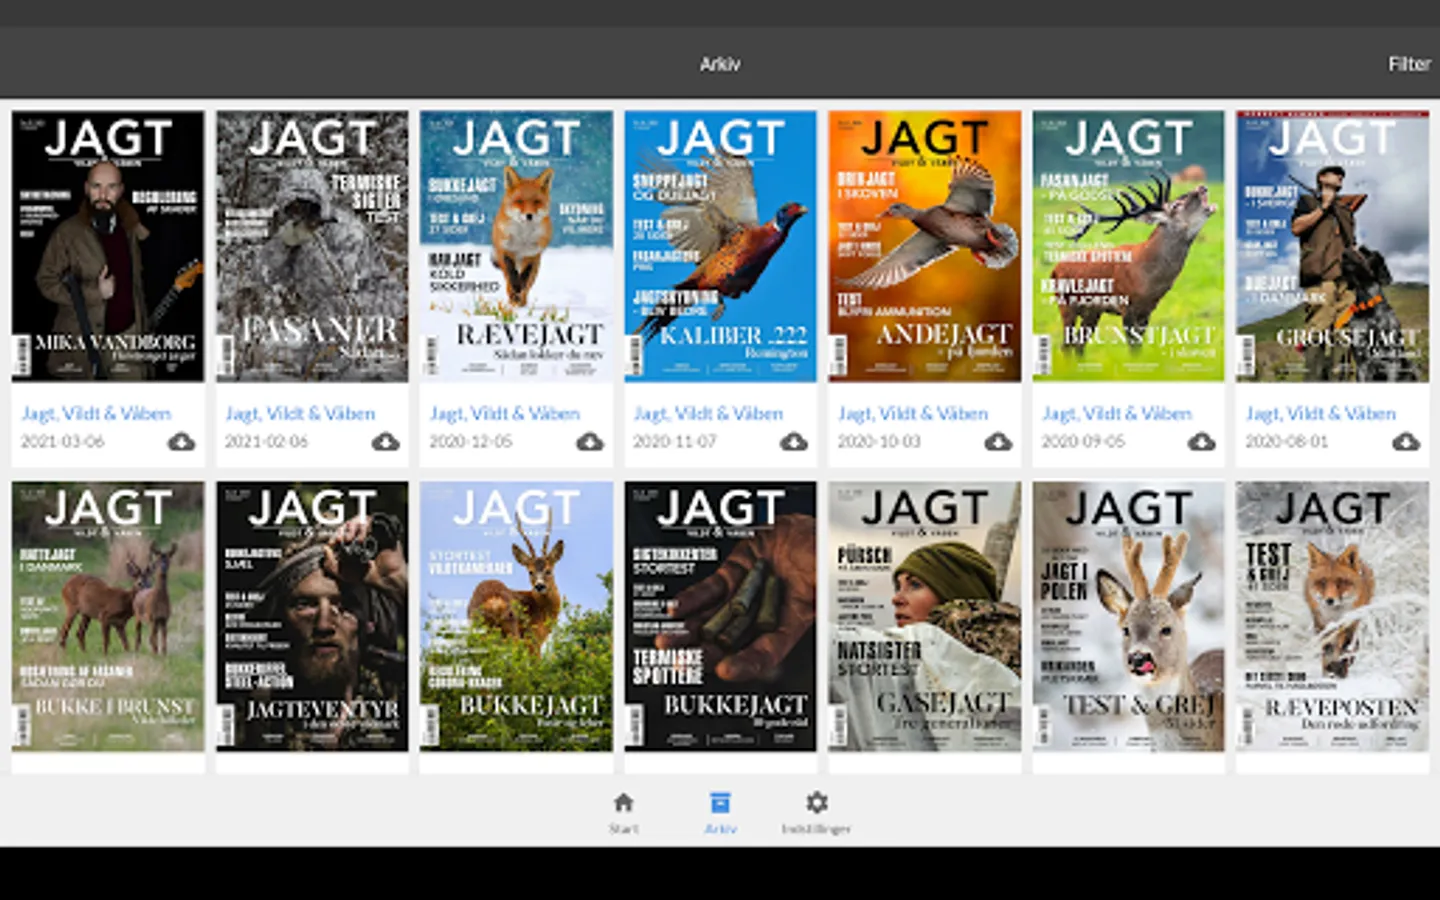The width and height of the screenshot is (1440, 900).
Task: Open the Bukke i Brunst cover issue
Action: pyautogui.click(x=108, y=616)
